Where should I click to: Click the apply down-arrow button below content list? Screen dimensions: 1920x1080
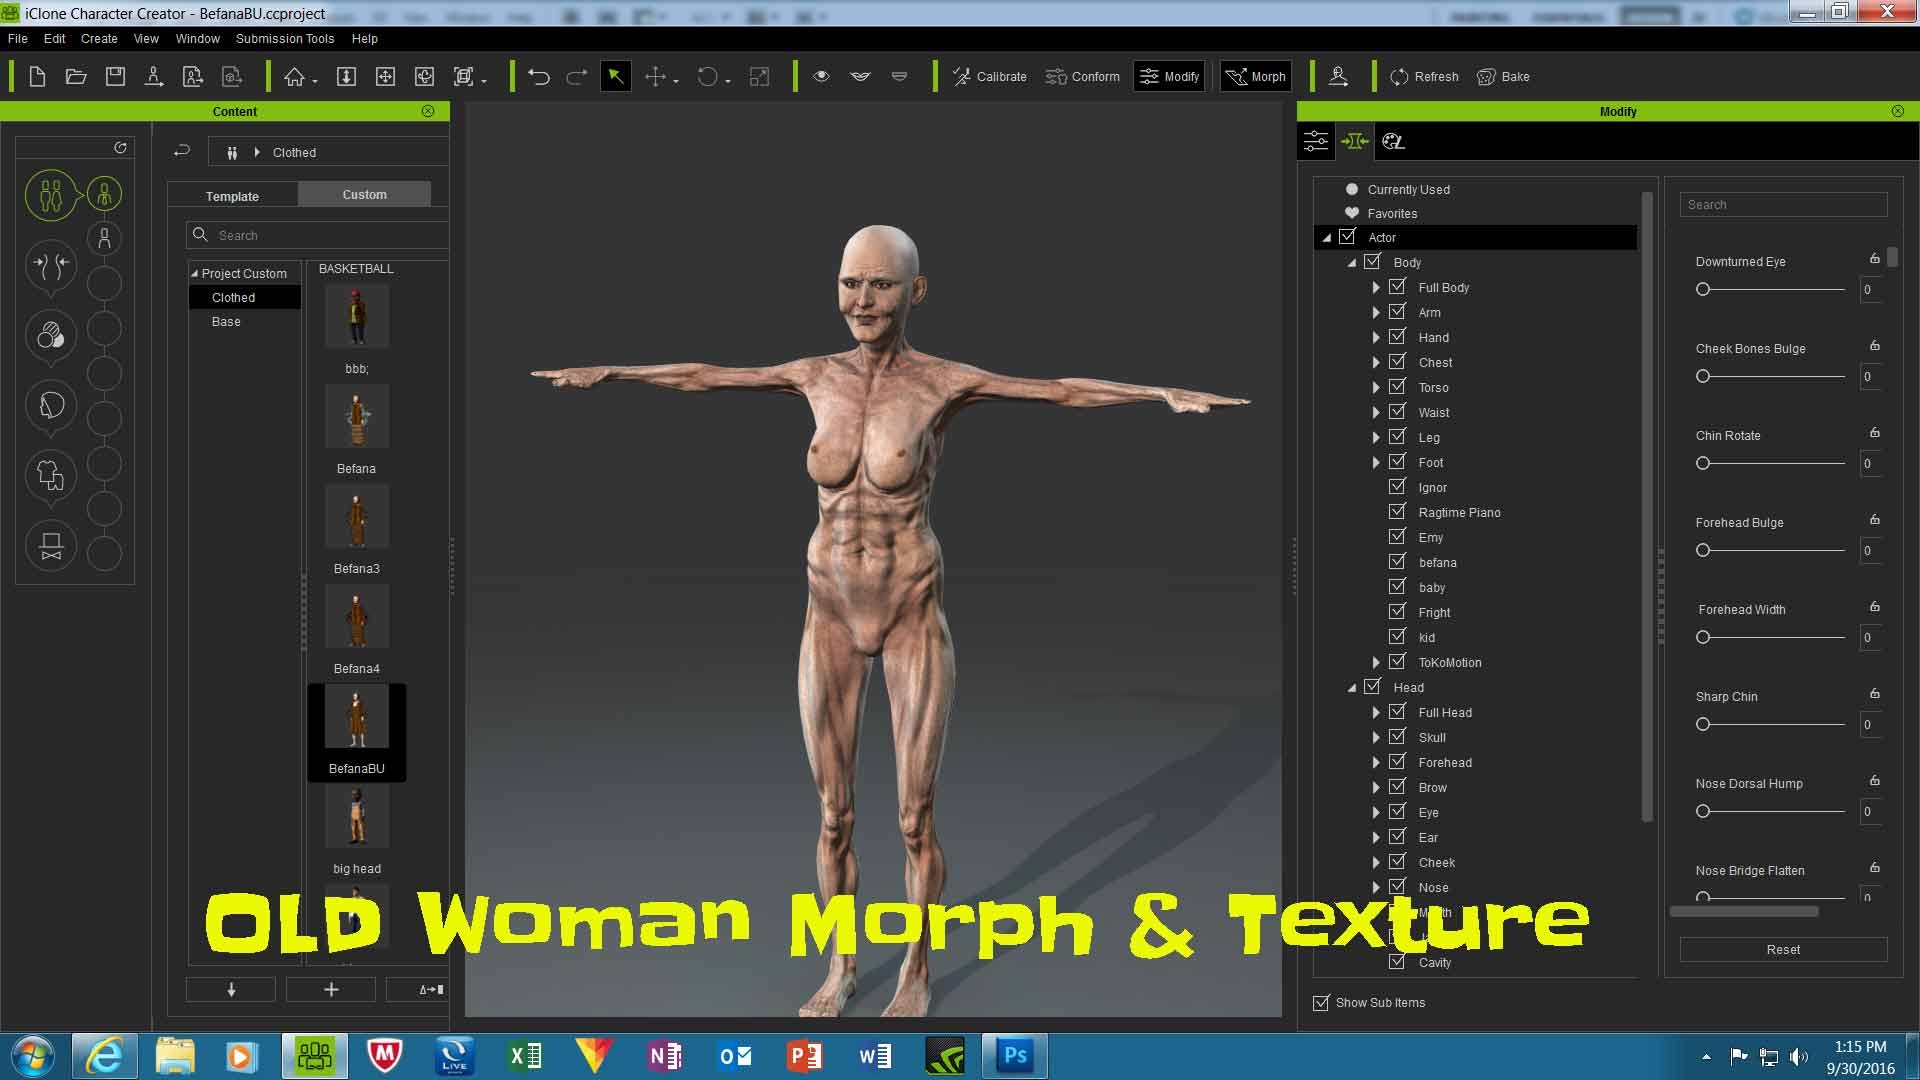click(231, 989)
